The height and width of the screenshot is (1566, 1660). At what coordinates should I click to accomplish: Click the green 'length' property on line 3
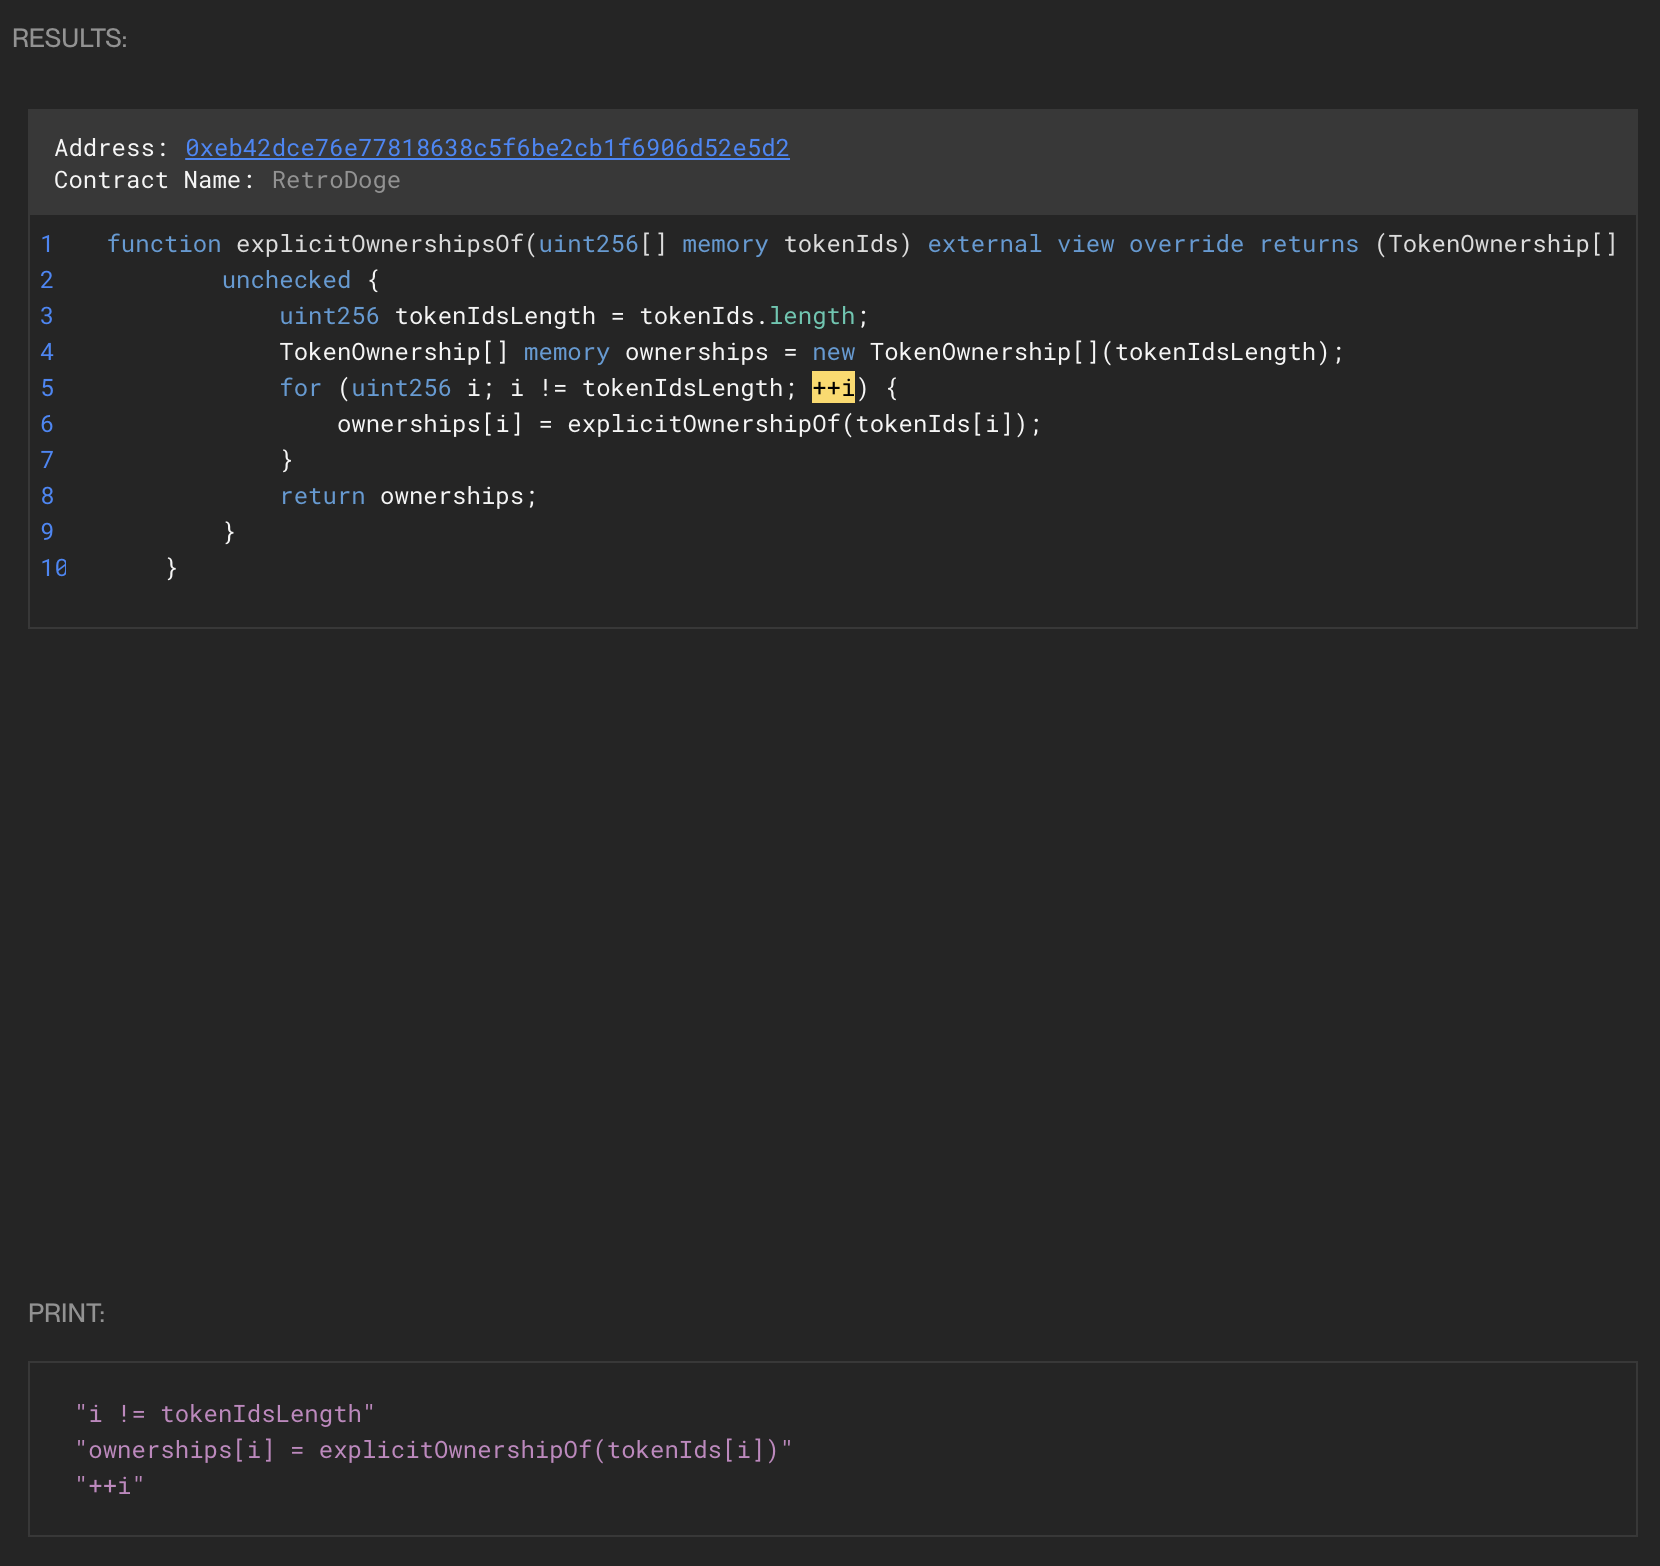(x=812, y=316)
